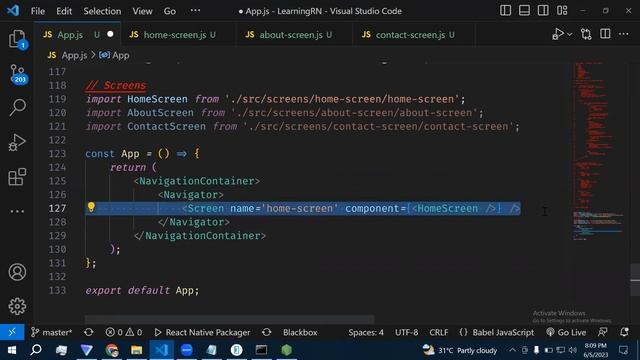Screen dimensions: 640x360
Task: Expand the overflow menu bar ellipsis
Action: pos(196,11)
